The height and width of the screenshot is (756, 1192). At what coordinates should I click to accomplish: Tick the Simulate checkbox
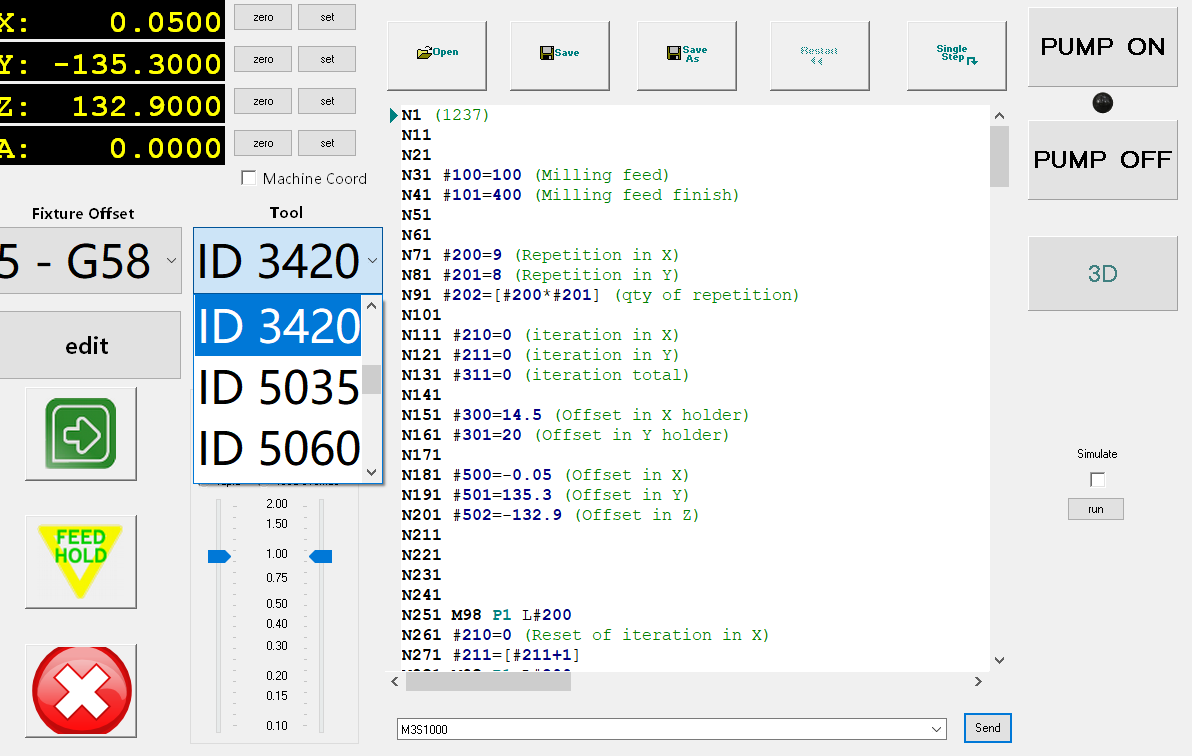point(1097,479)
